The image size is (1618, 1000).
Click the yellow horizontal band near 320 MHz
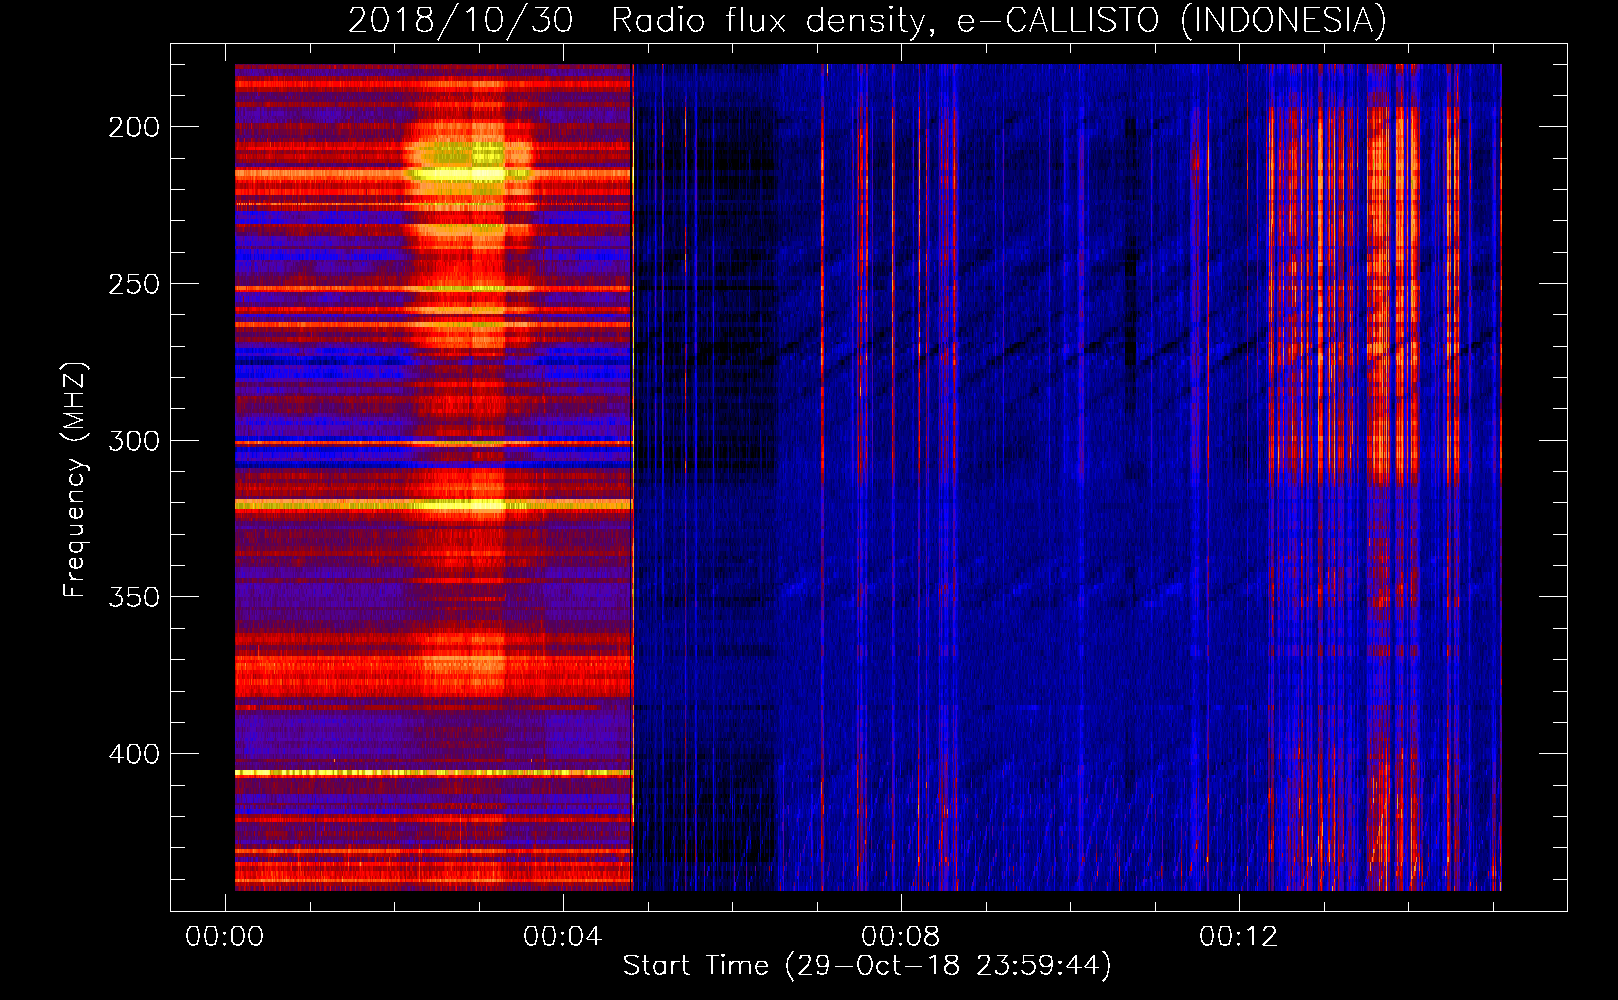point(433,505)
